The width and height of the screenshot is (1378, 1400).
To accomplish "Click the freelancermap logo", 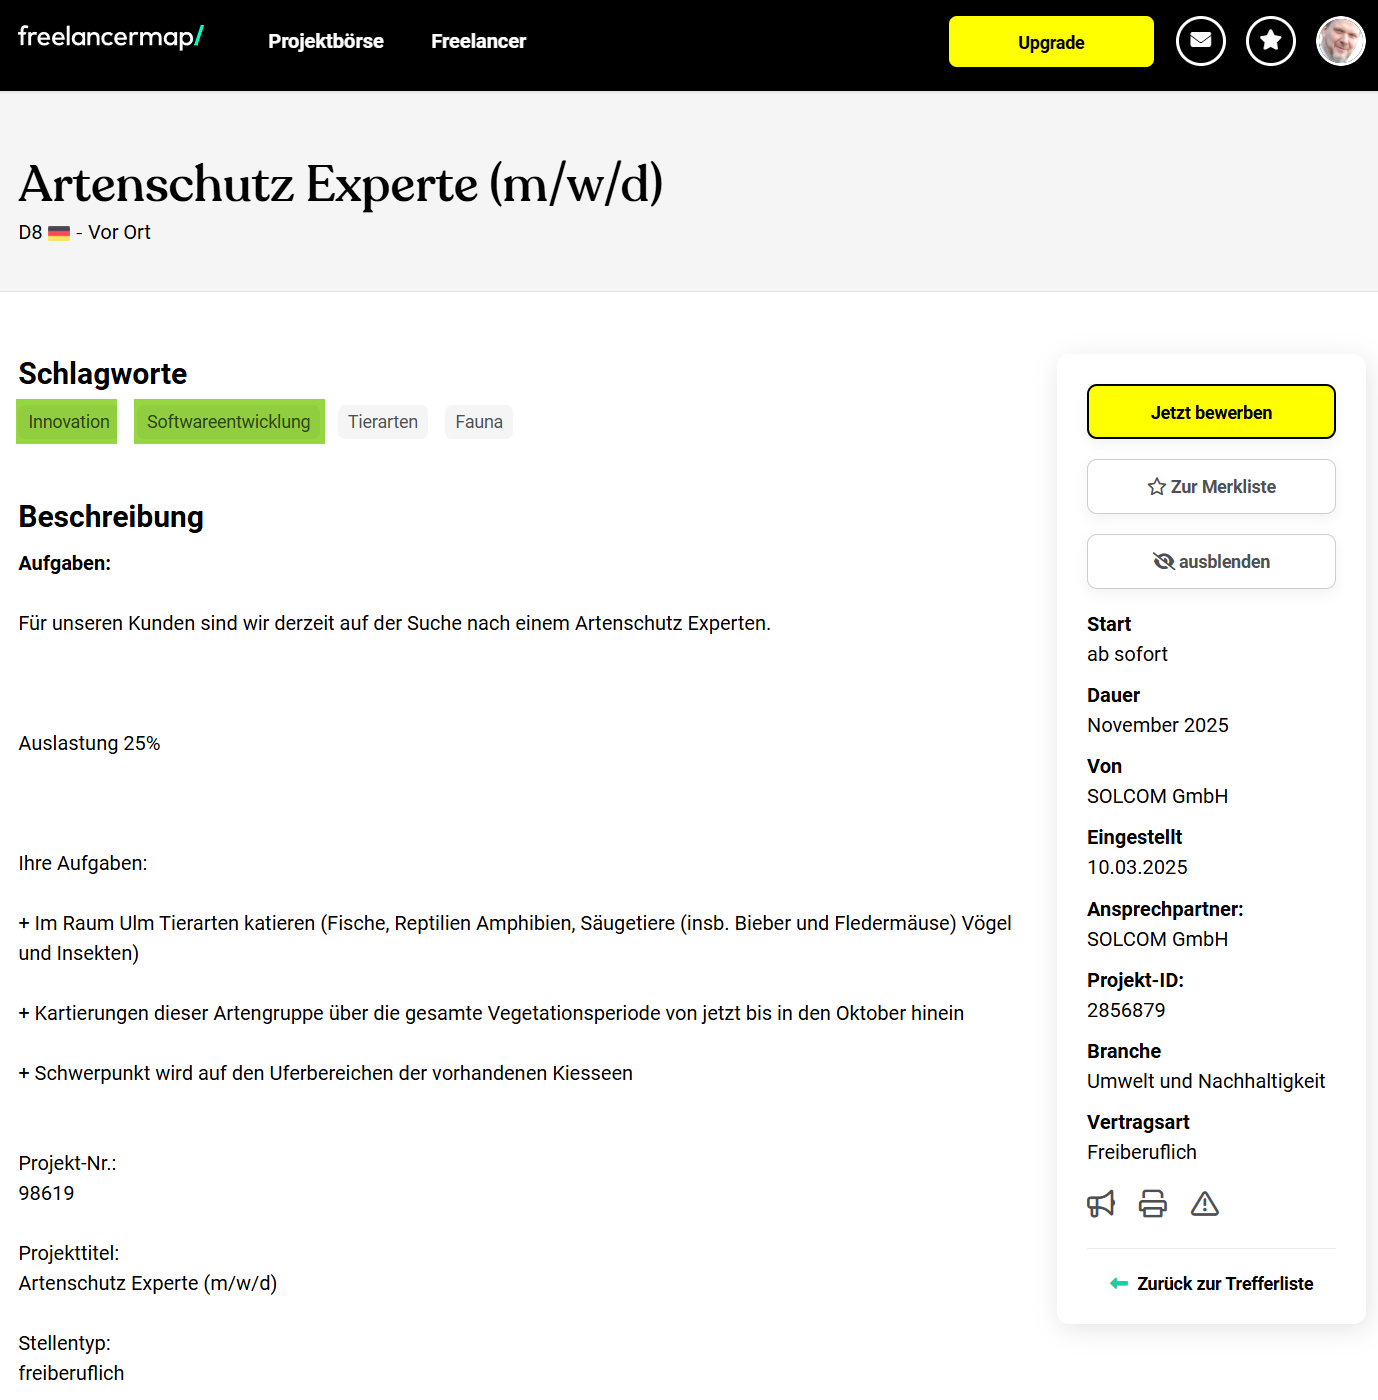I will click(111, 37).
